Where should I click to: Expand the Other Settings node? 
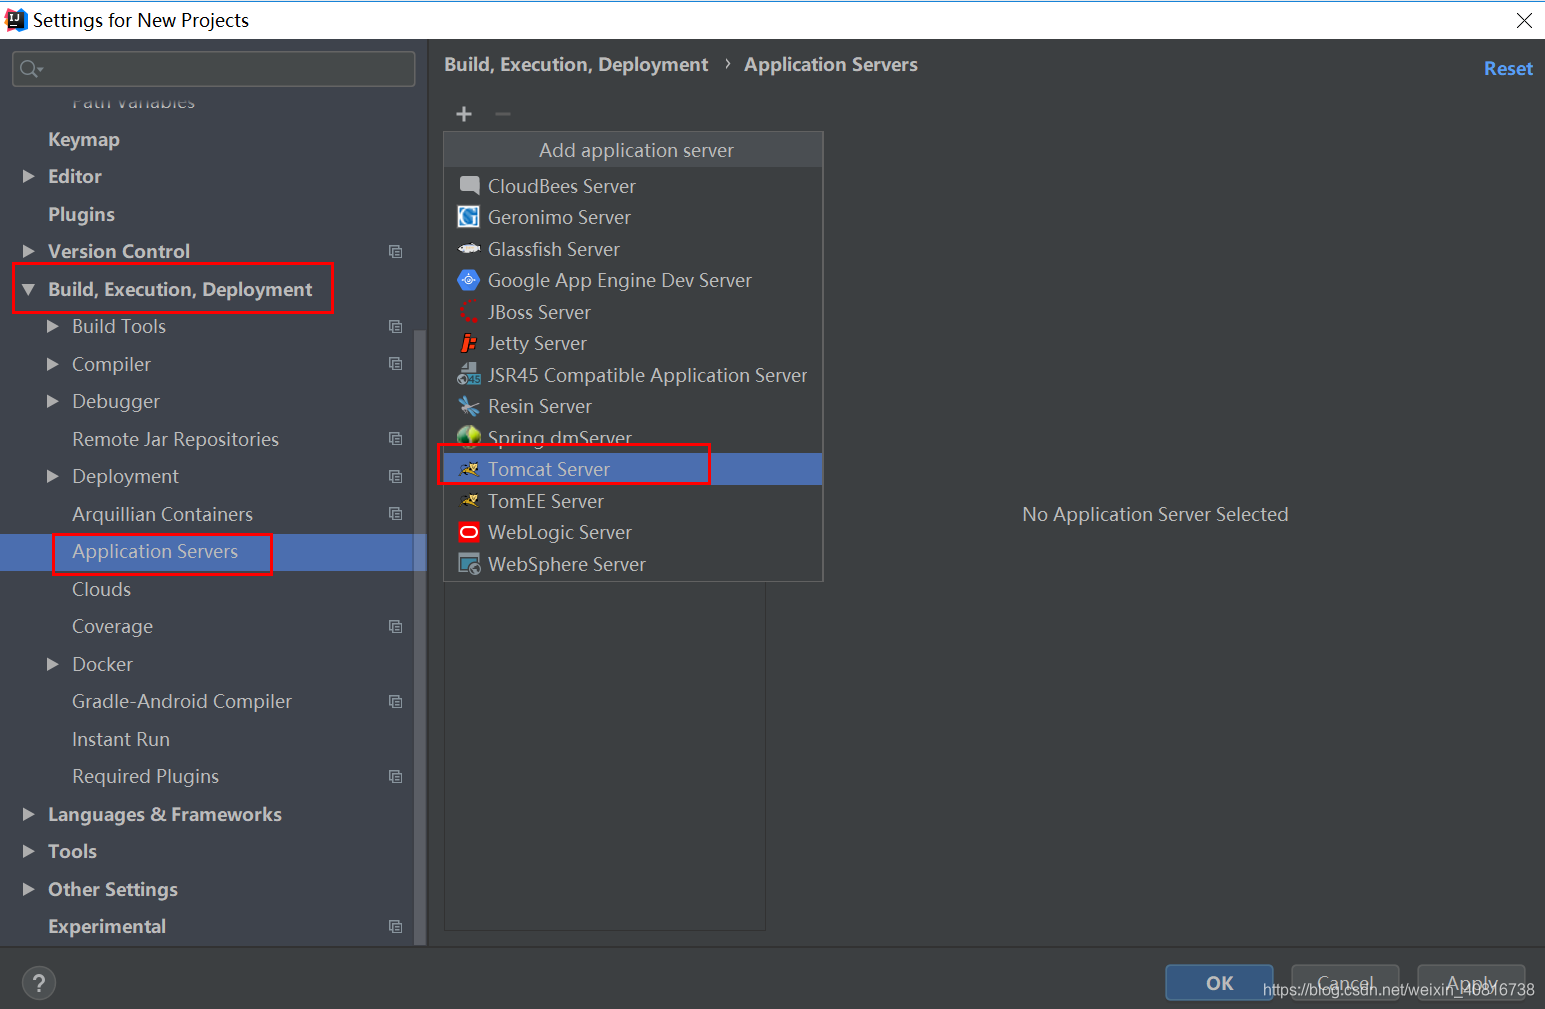28,889
